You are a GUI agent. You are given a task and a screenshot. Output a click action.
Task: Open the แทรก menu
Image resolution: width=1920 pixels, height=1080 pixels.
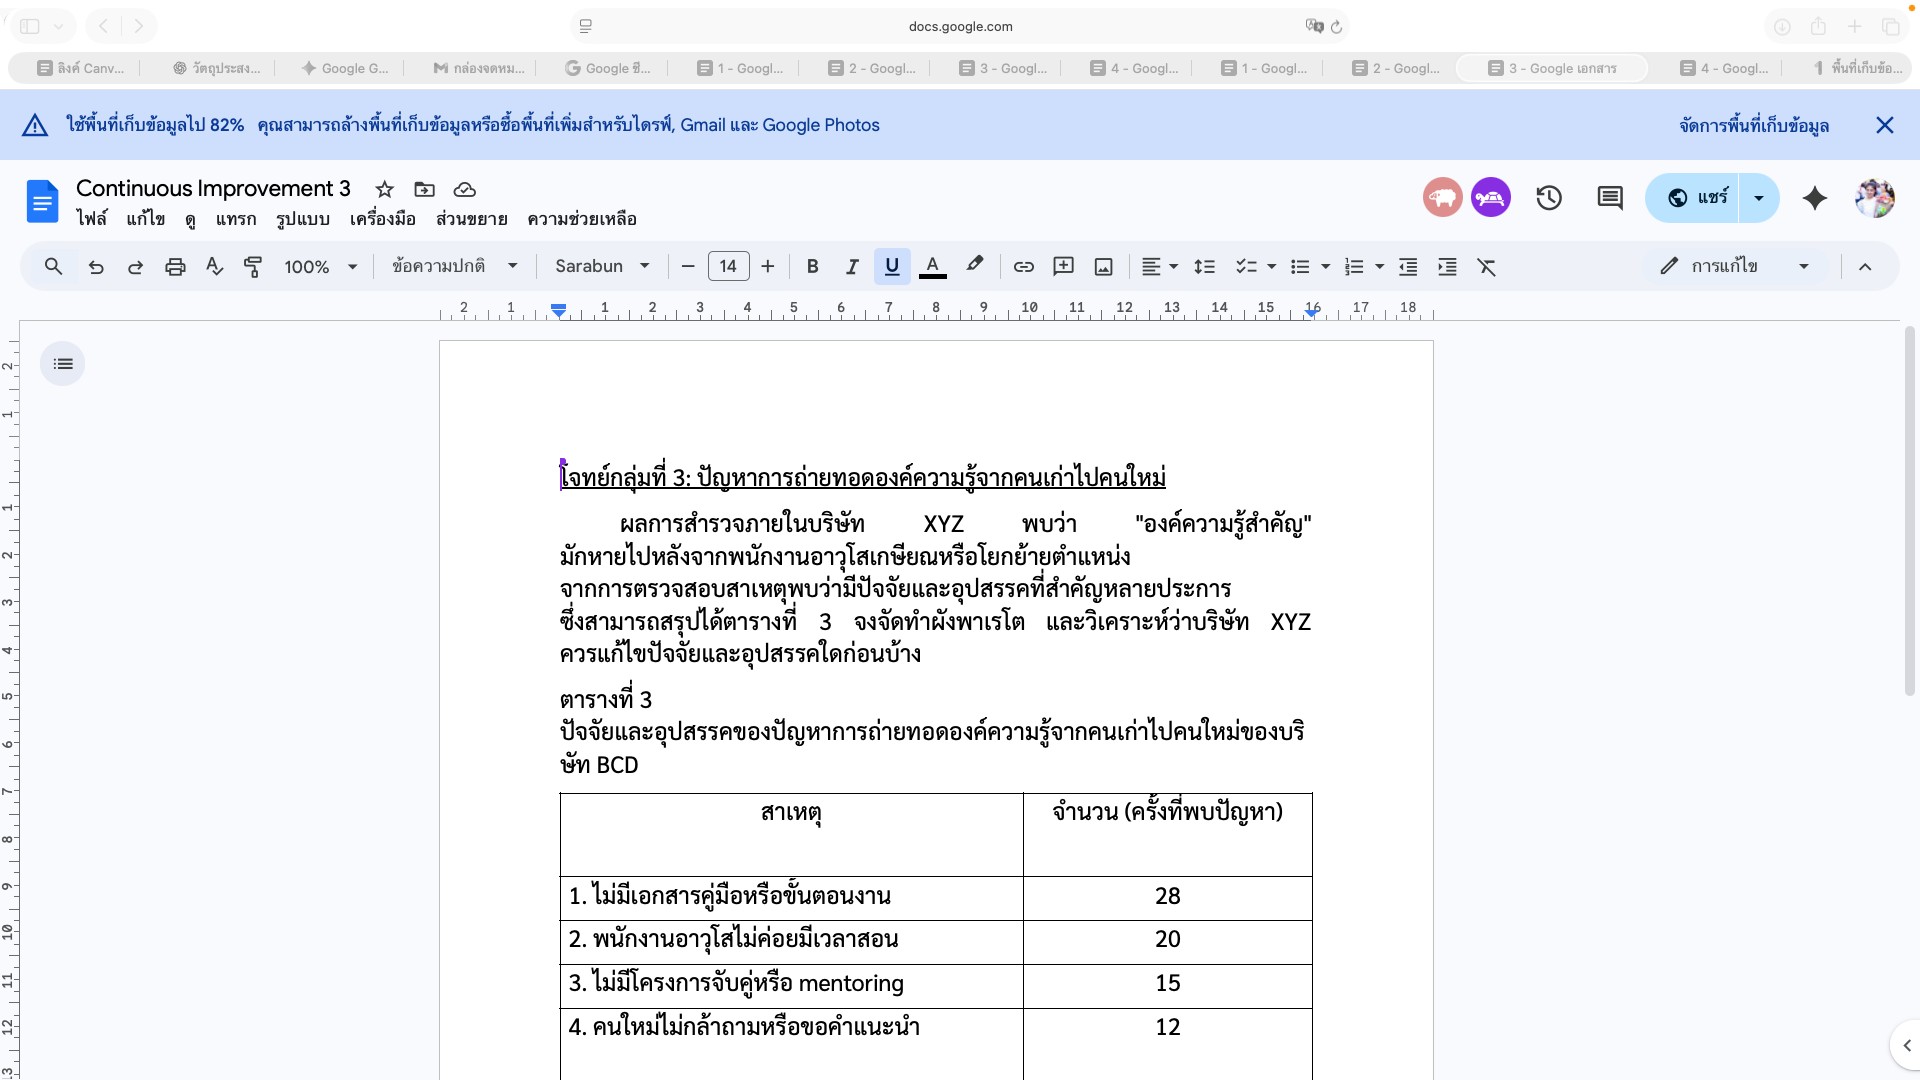coord(236,219)
